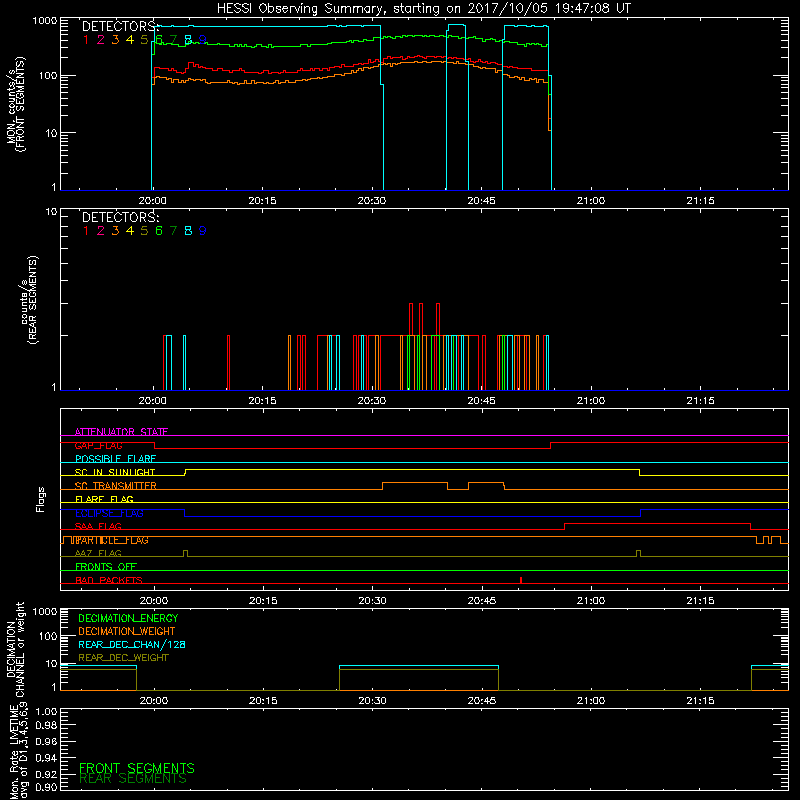Click the 0.98 value on the livetime axis
Viewport: 800px width, 800px height.
pos(46,725)
